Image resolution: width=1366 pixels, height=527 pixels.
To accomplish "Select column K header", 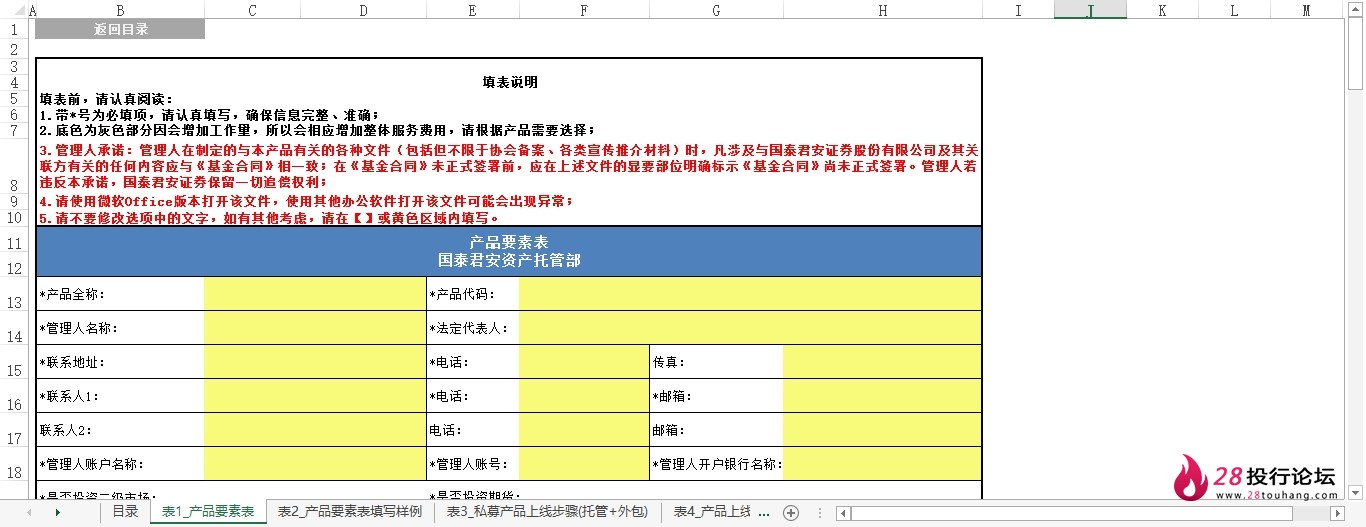I will [1162, 10].
